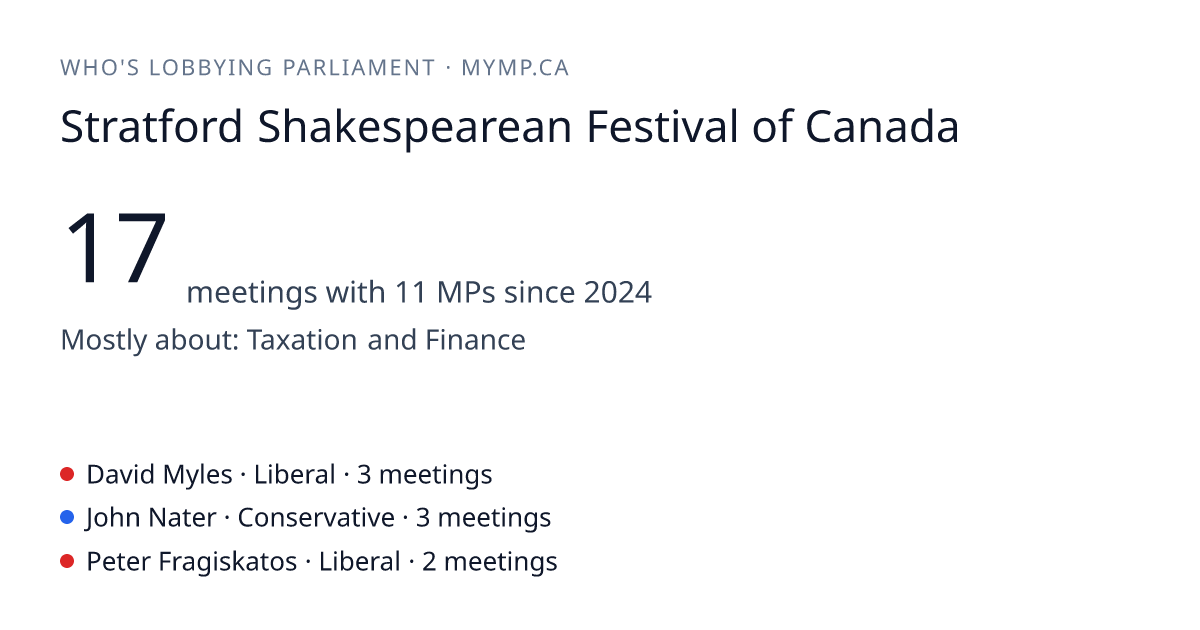
Task: Click the since 2024 text
Action: point(578,293)
